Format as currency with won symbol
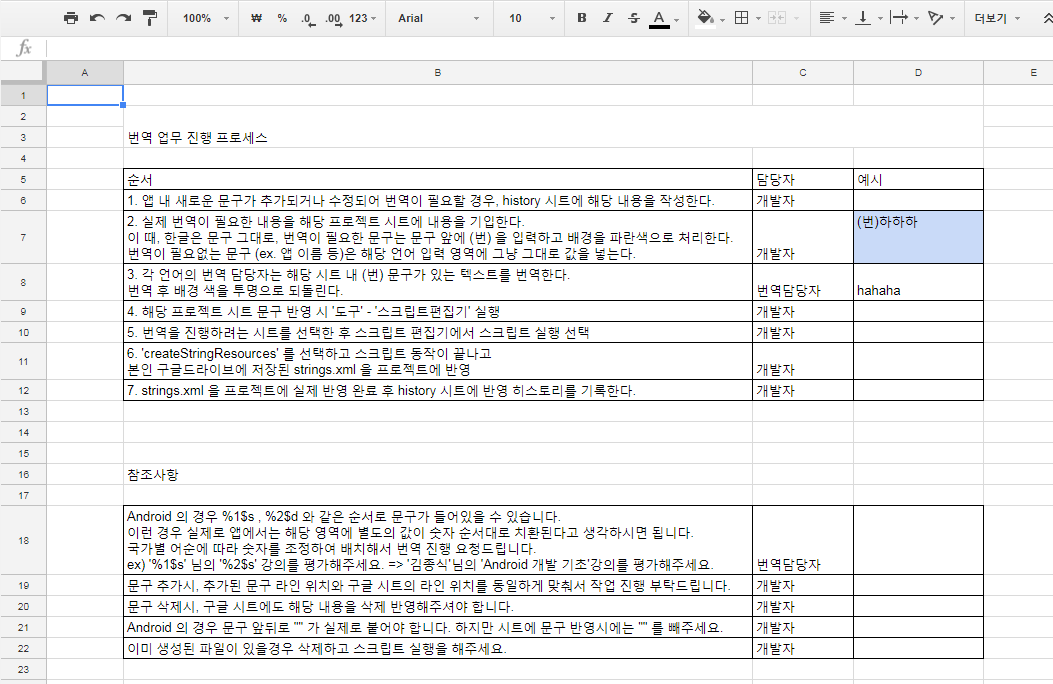 [256, 18]
